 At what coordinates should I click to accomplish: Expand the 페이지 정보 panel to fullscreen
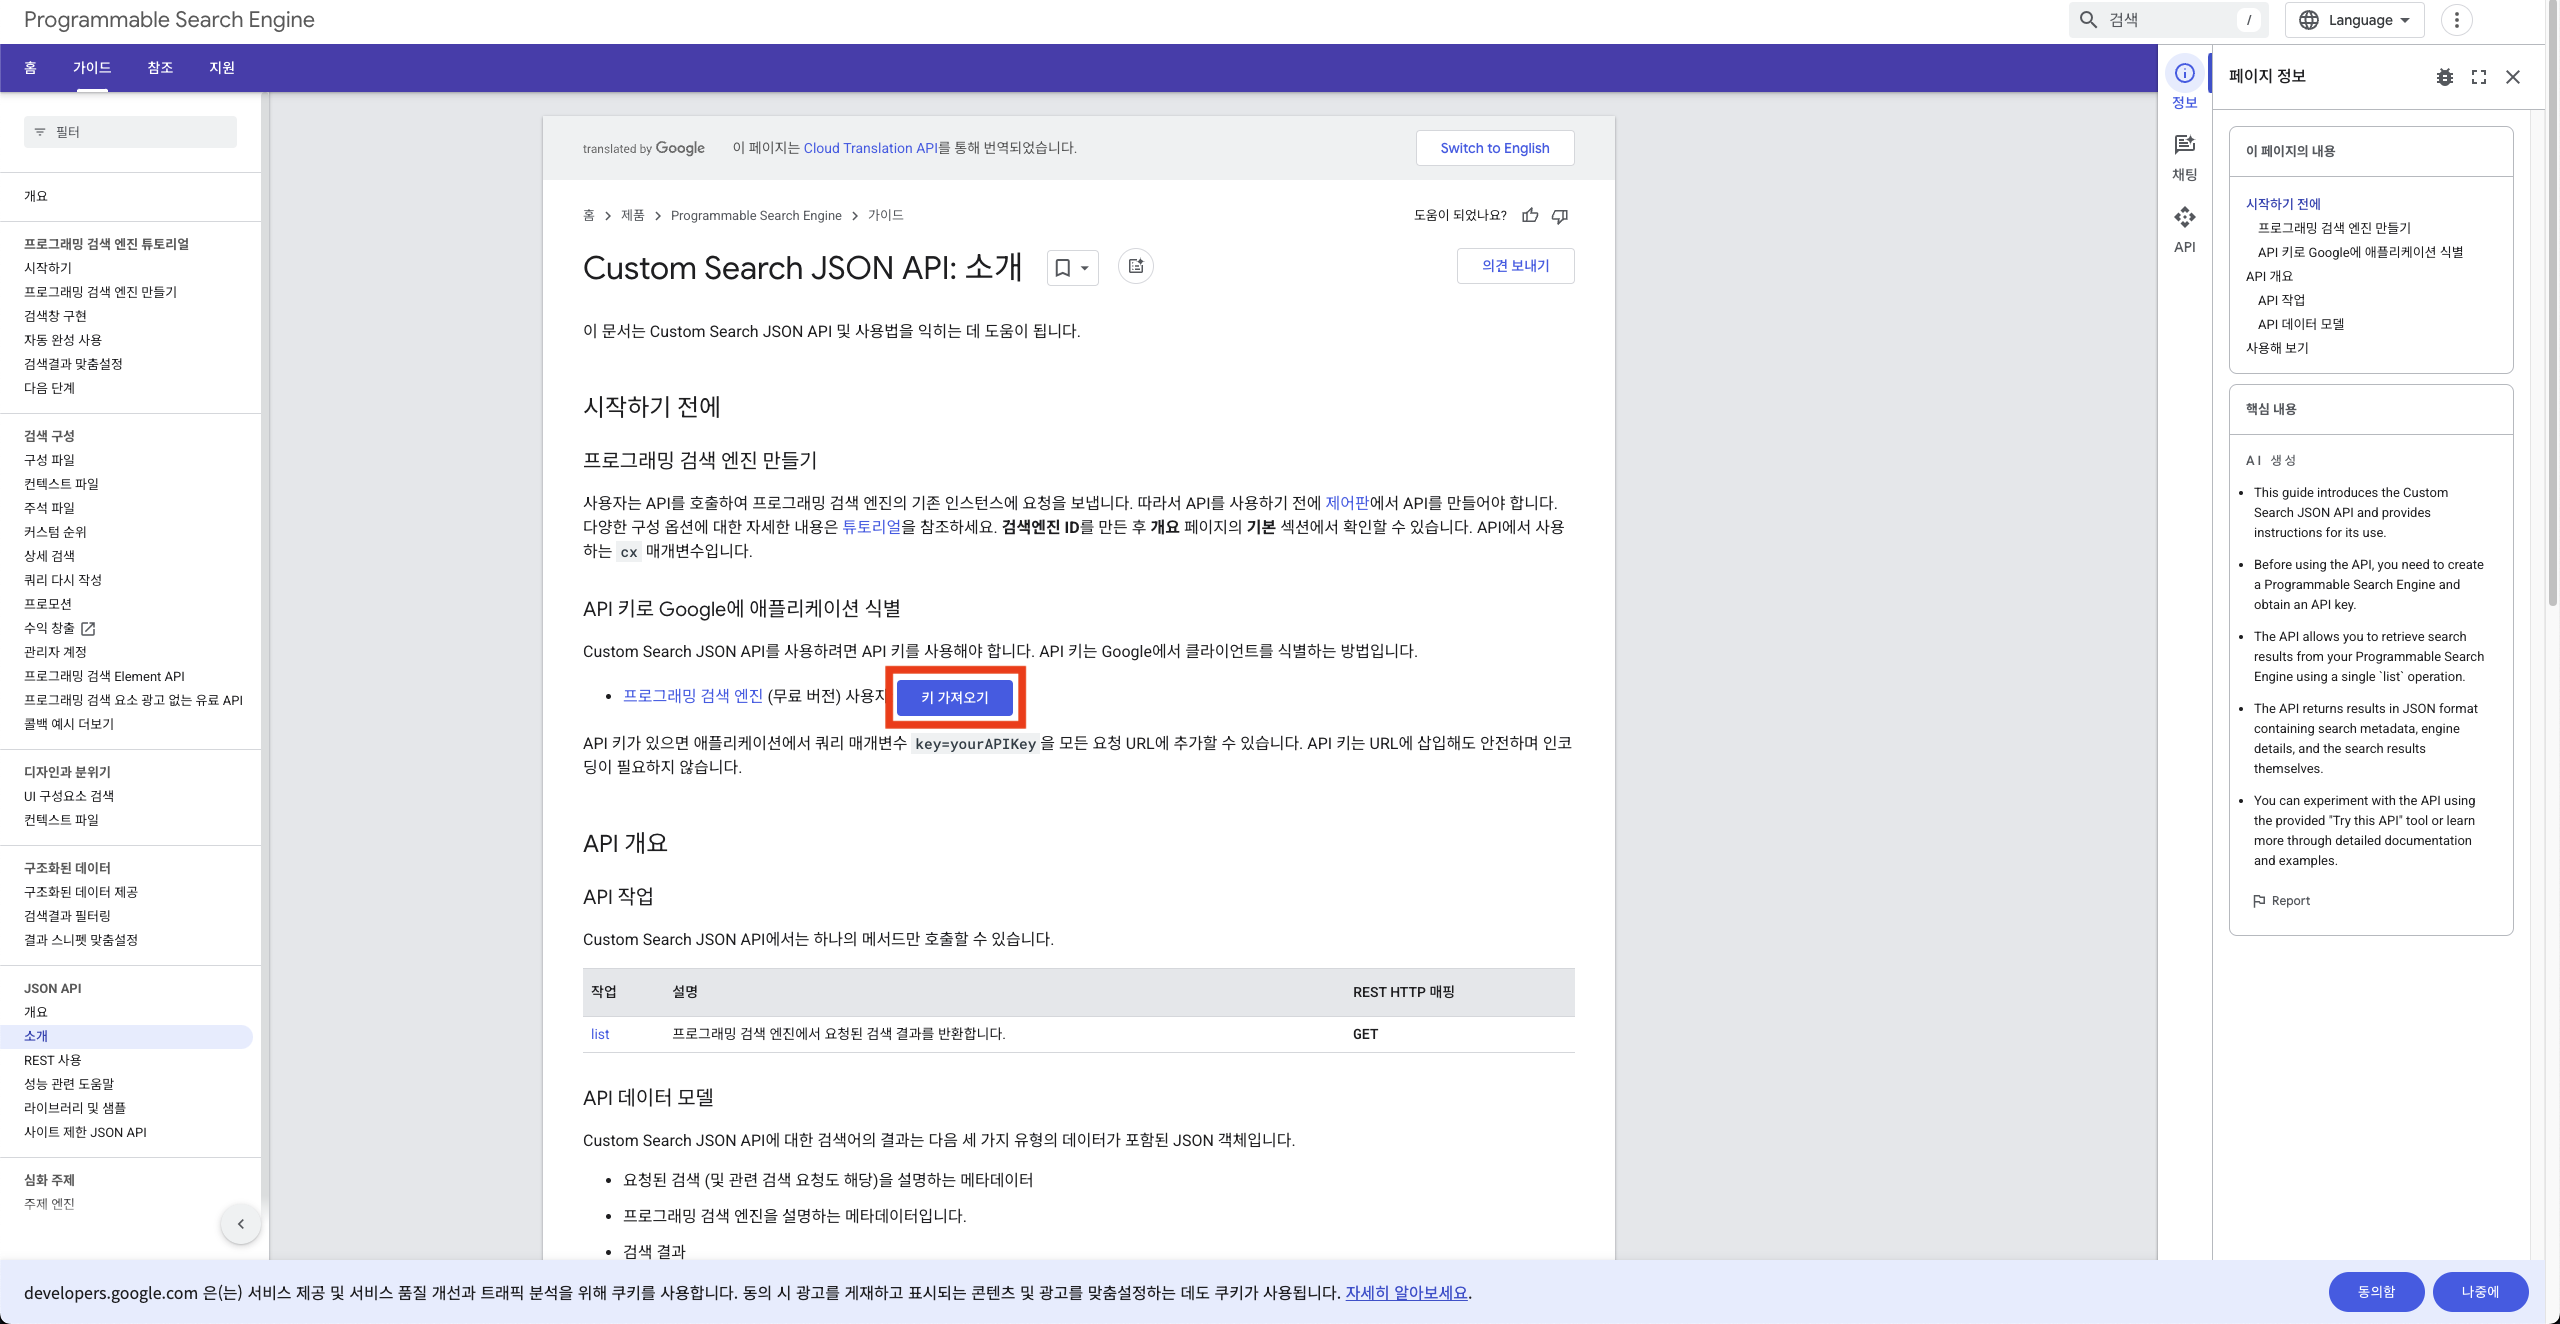tap(2478, 77)
